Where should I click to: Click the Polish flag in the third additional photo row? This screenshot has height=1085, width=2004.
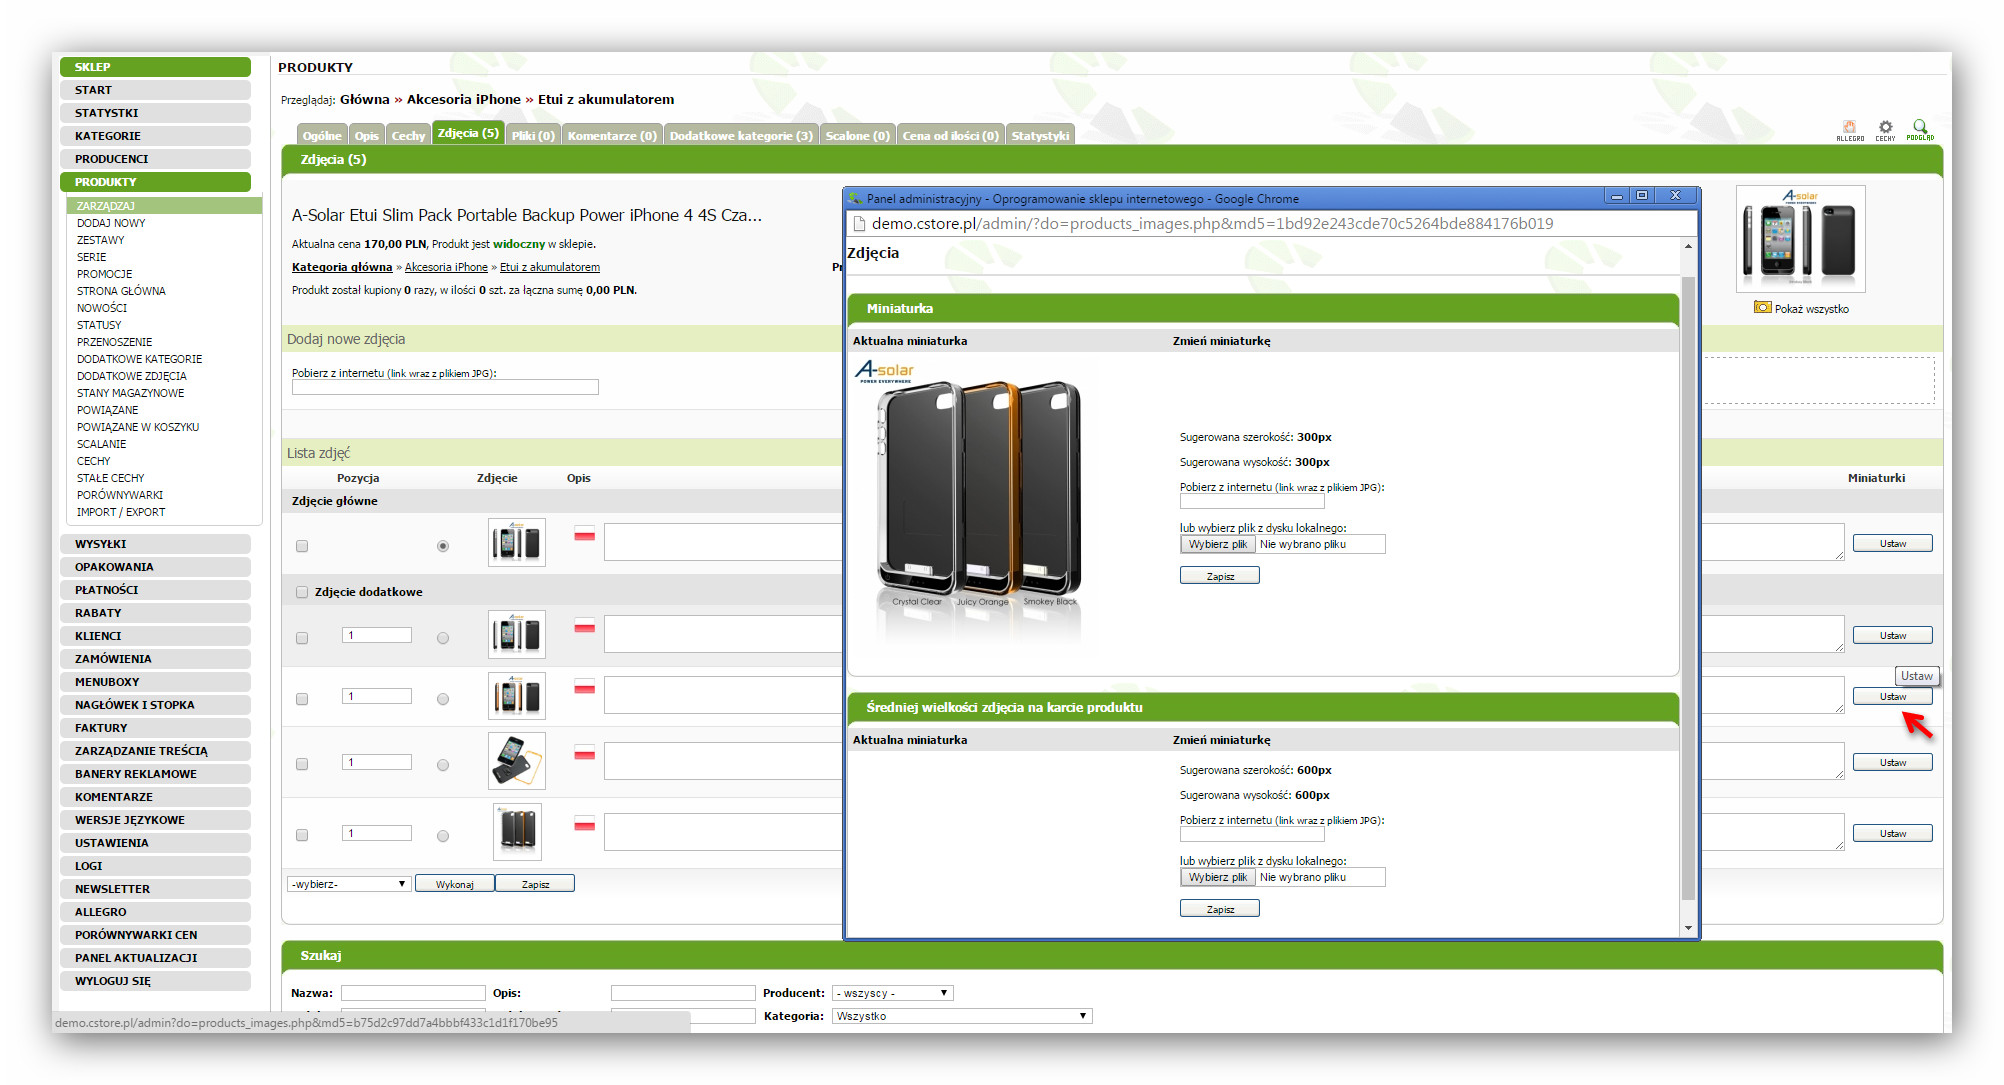[585, 753]
